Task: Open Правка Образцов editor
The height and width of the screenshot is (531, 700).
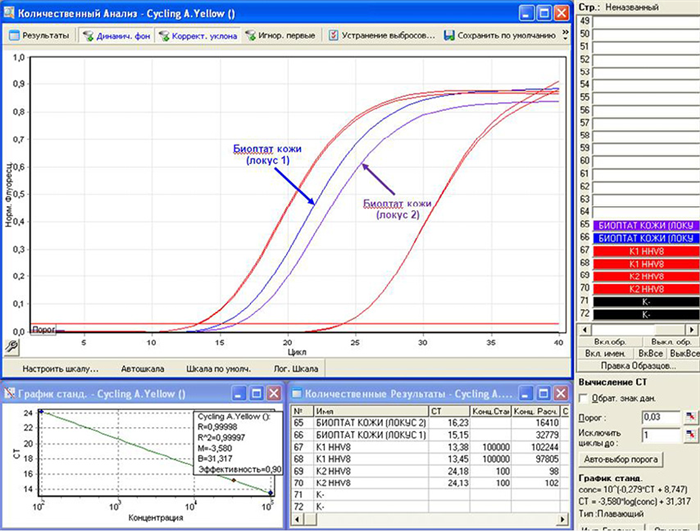Action: point(636,367)
